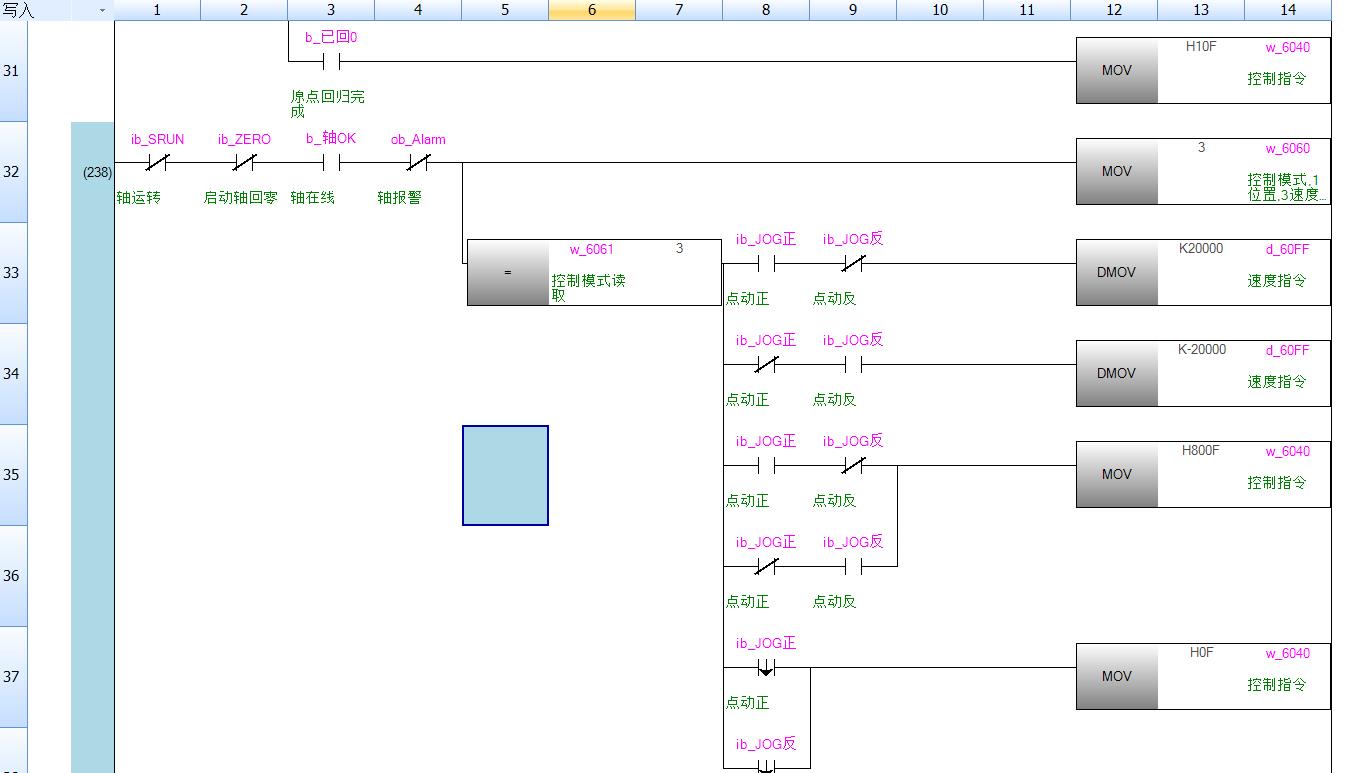Viewport: 1362px width, 773px height.
Task: Select the row 32 header
Action: click(x=12, y=172)
